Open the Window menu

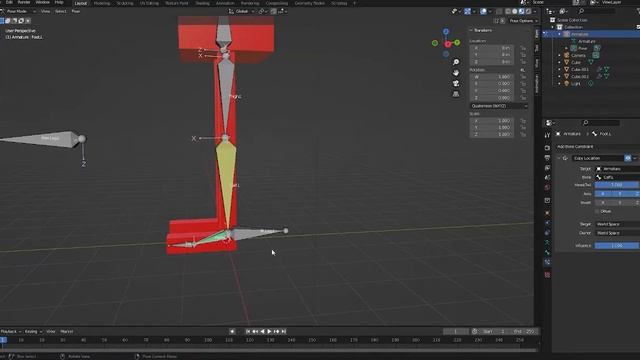coord(42,2)
